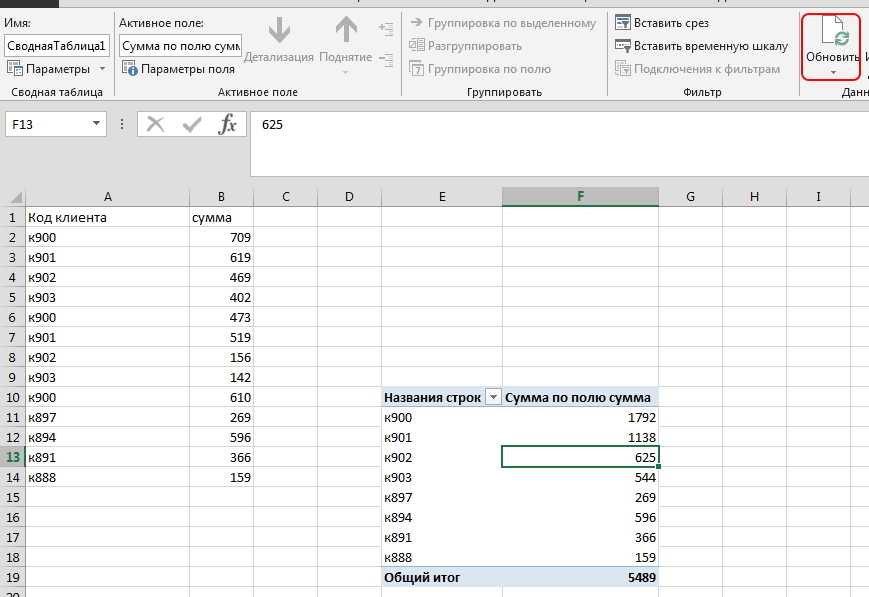Open the Обновить dropdown arrow
Viewport: 869px width, 597px height.
pos(833,73)
